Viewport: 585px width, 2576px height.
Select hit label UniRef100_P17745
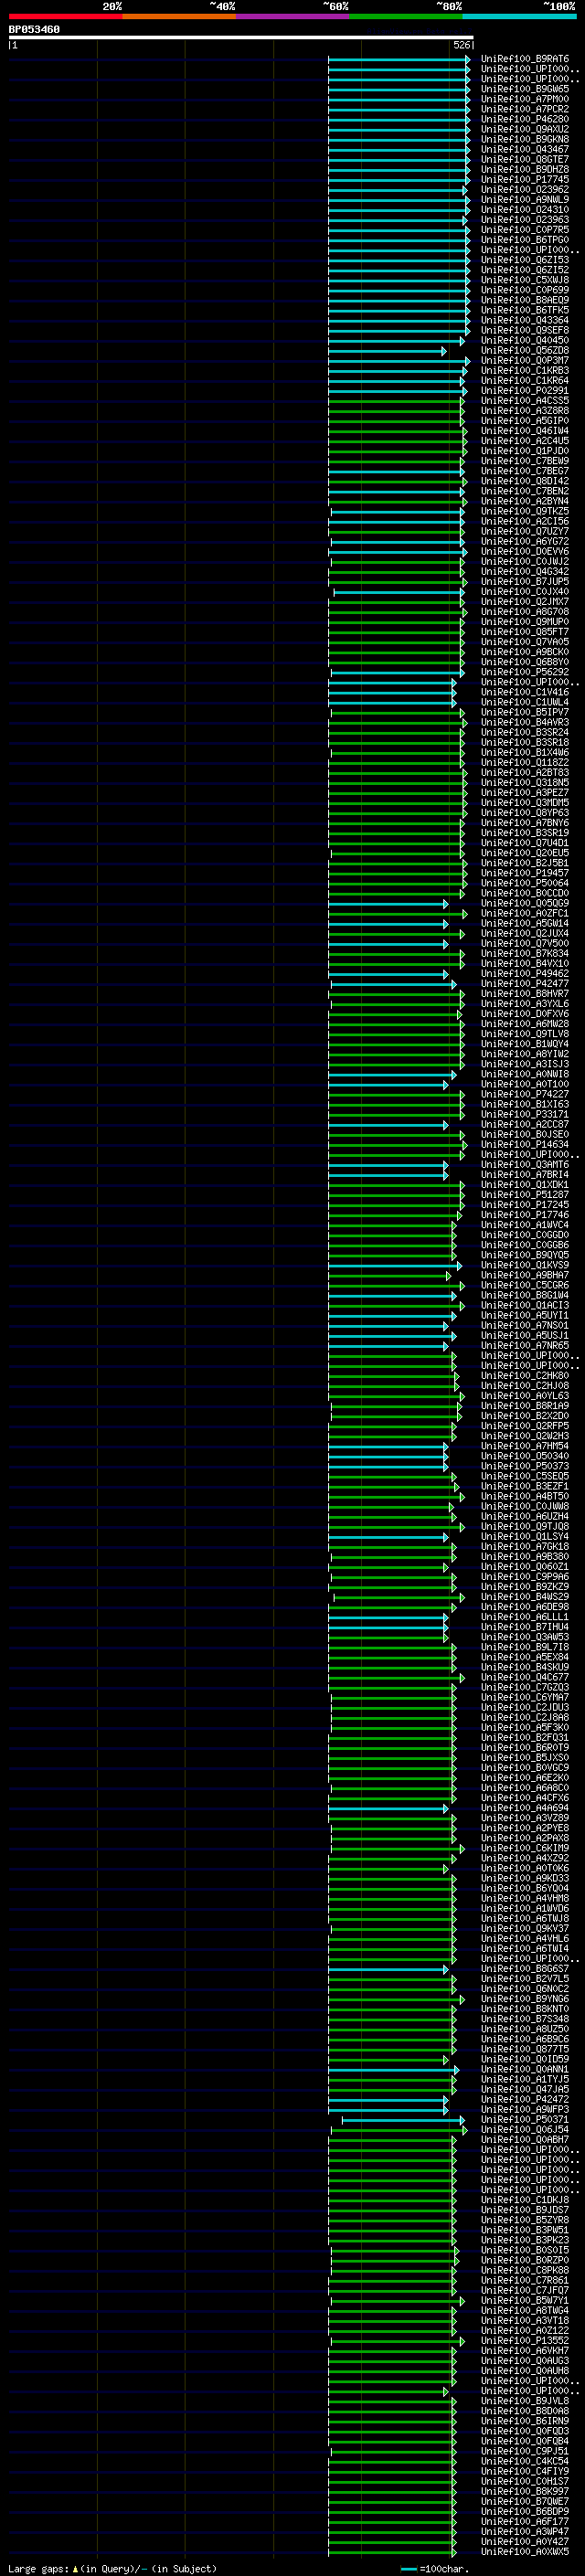click(x=525, y=179)
